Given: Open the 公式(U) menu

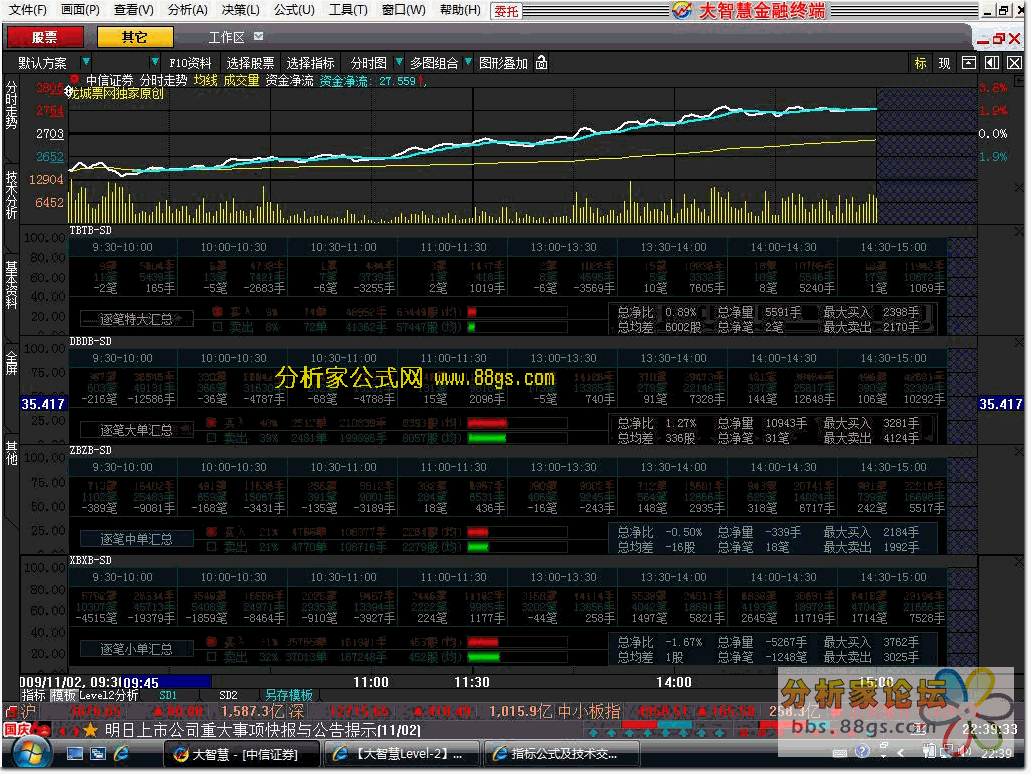Looking at the screenshot, I should point(294,10).
